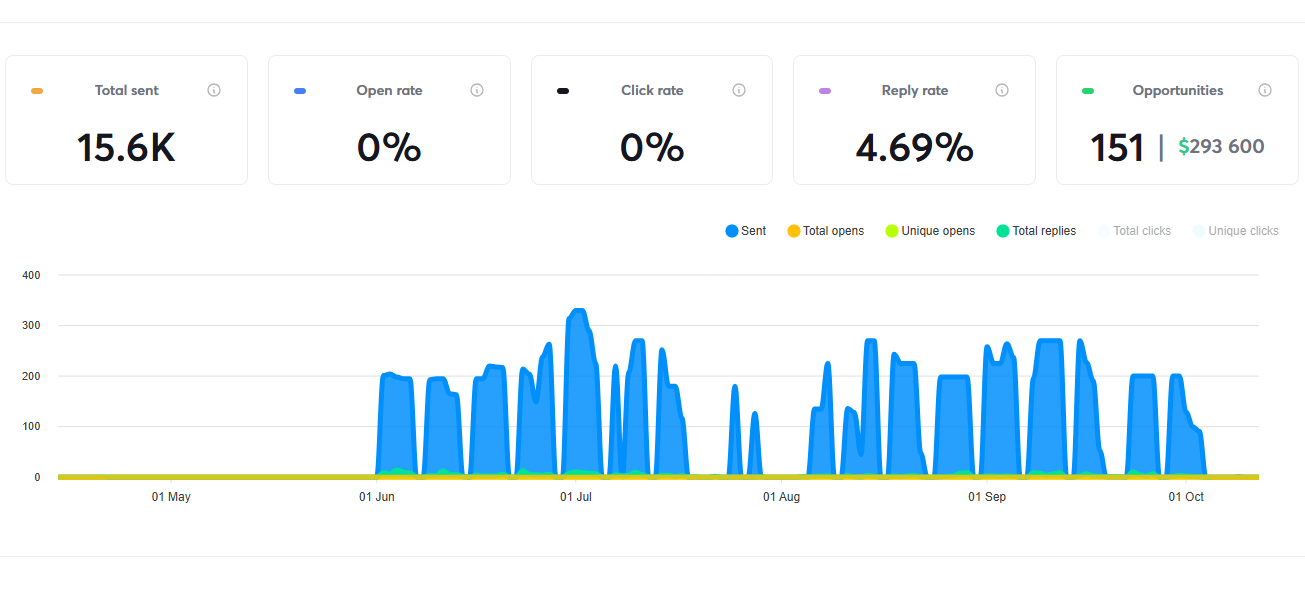The image size is (1305, 610).
Task: Click the $293 600 opportunities amount
Action: [1221, 147]
